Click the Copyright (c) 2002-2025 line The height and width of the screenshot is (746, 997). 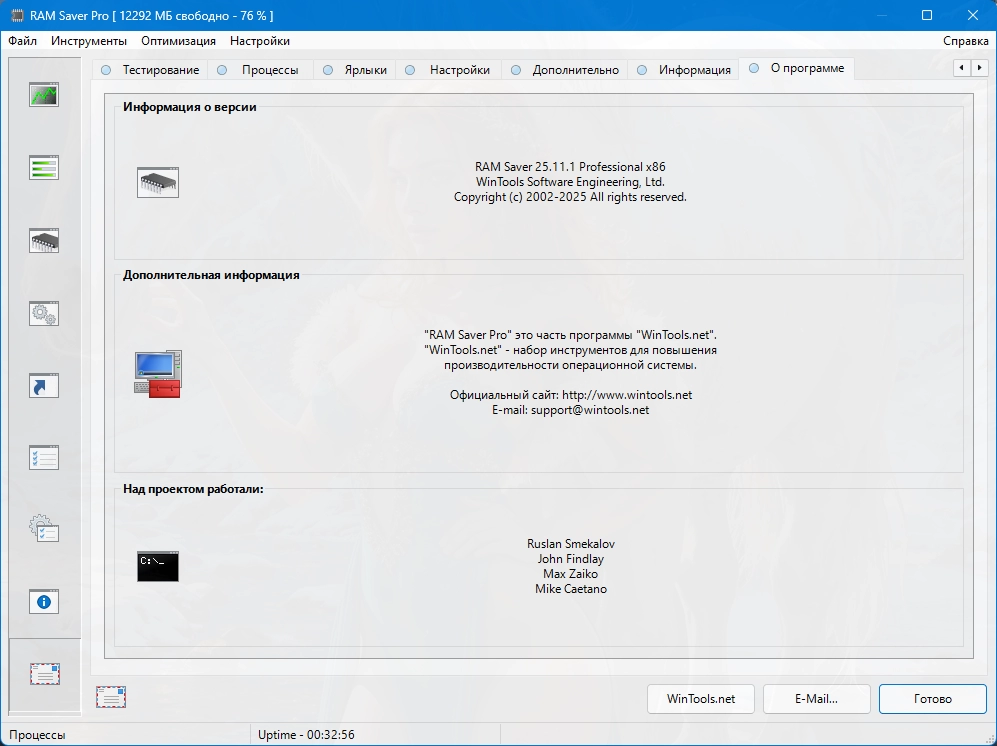point(570,197)
